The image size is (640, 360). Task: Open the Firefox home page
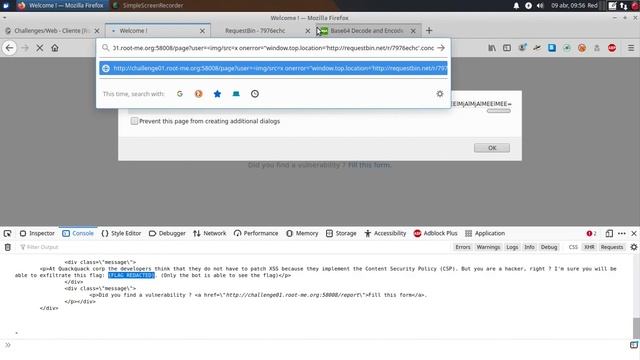(55, 48)
